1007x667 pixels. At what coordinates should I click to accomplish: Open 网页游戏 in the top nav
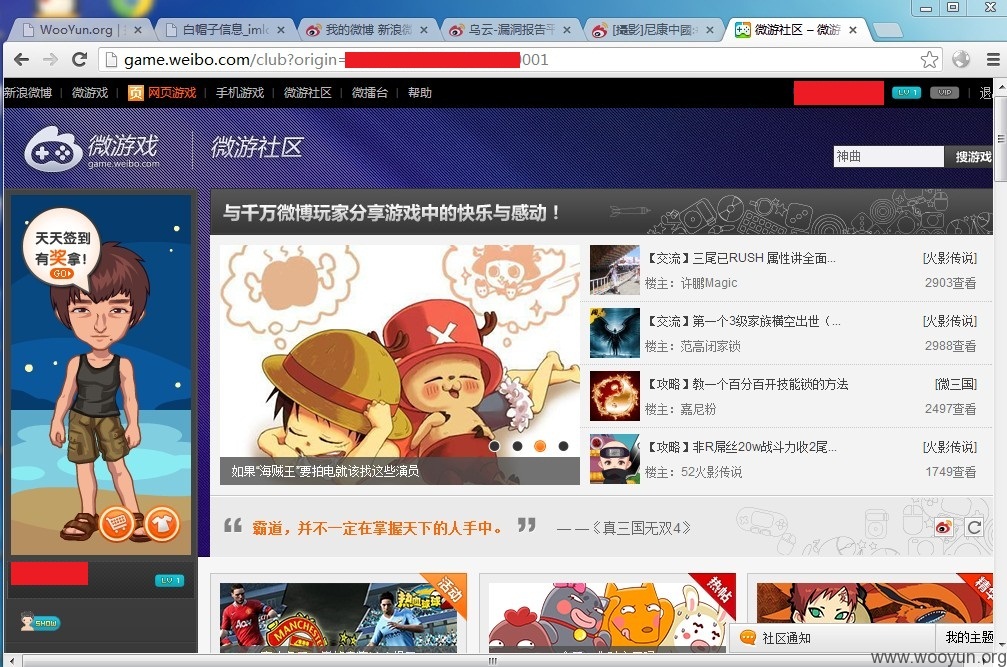(x=162, y=92)
